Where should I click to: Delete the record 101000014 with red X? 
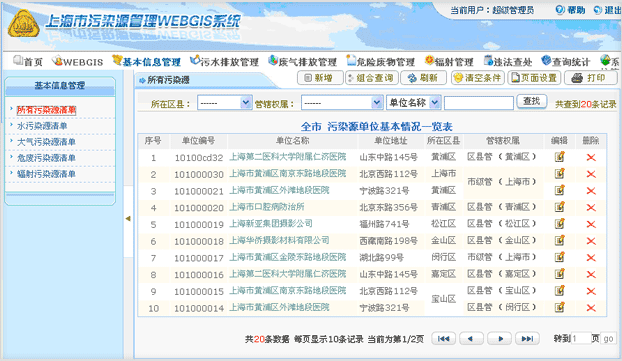pyautogui.click(x=591, y=308)
